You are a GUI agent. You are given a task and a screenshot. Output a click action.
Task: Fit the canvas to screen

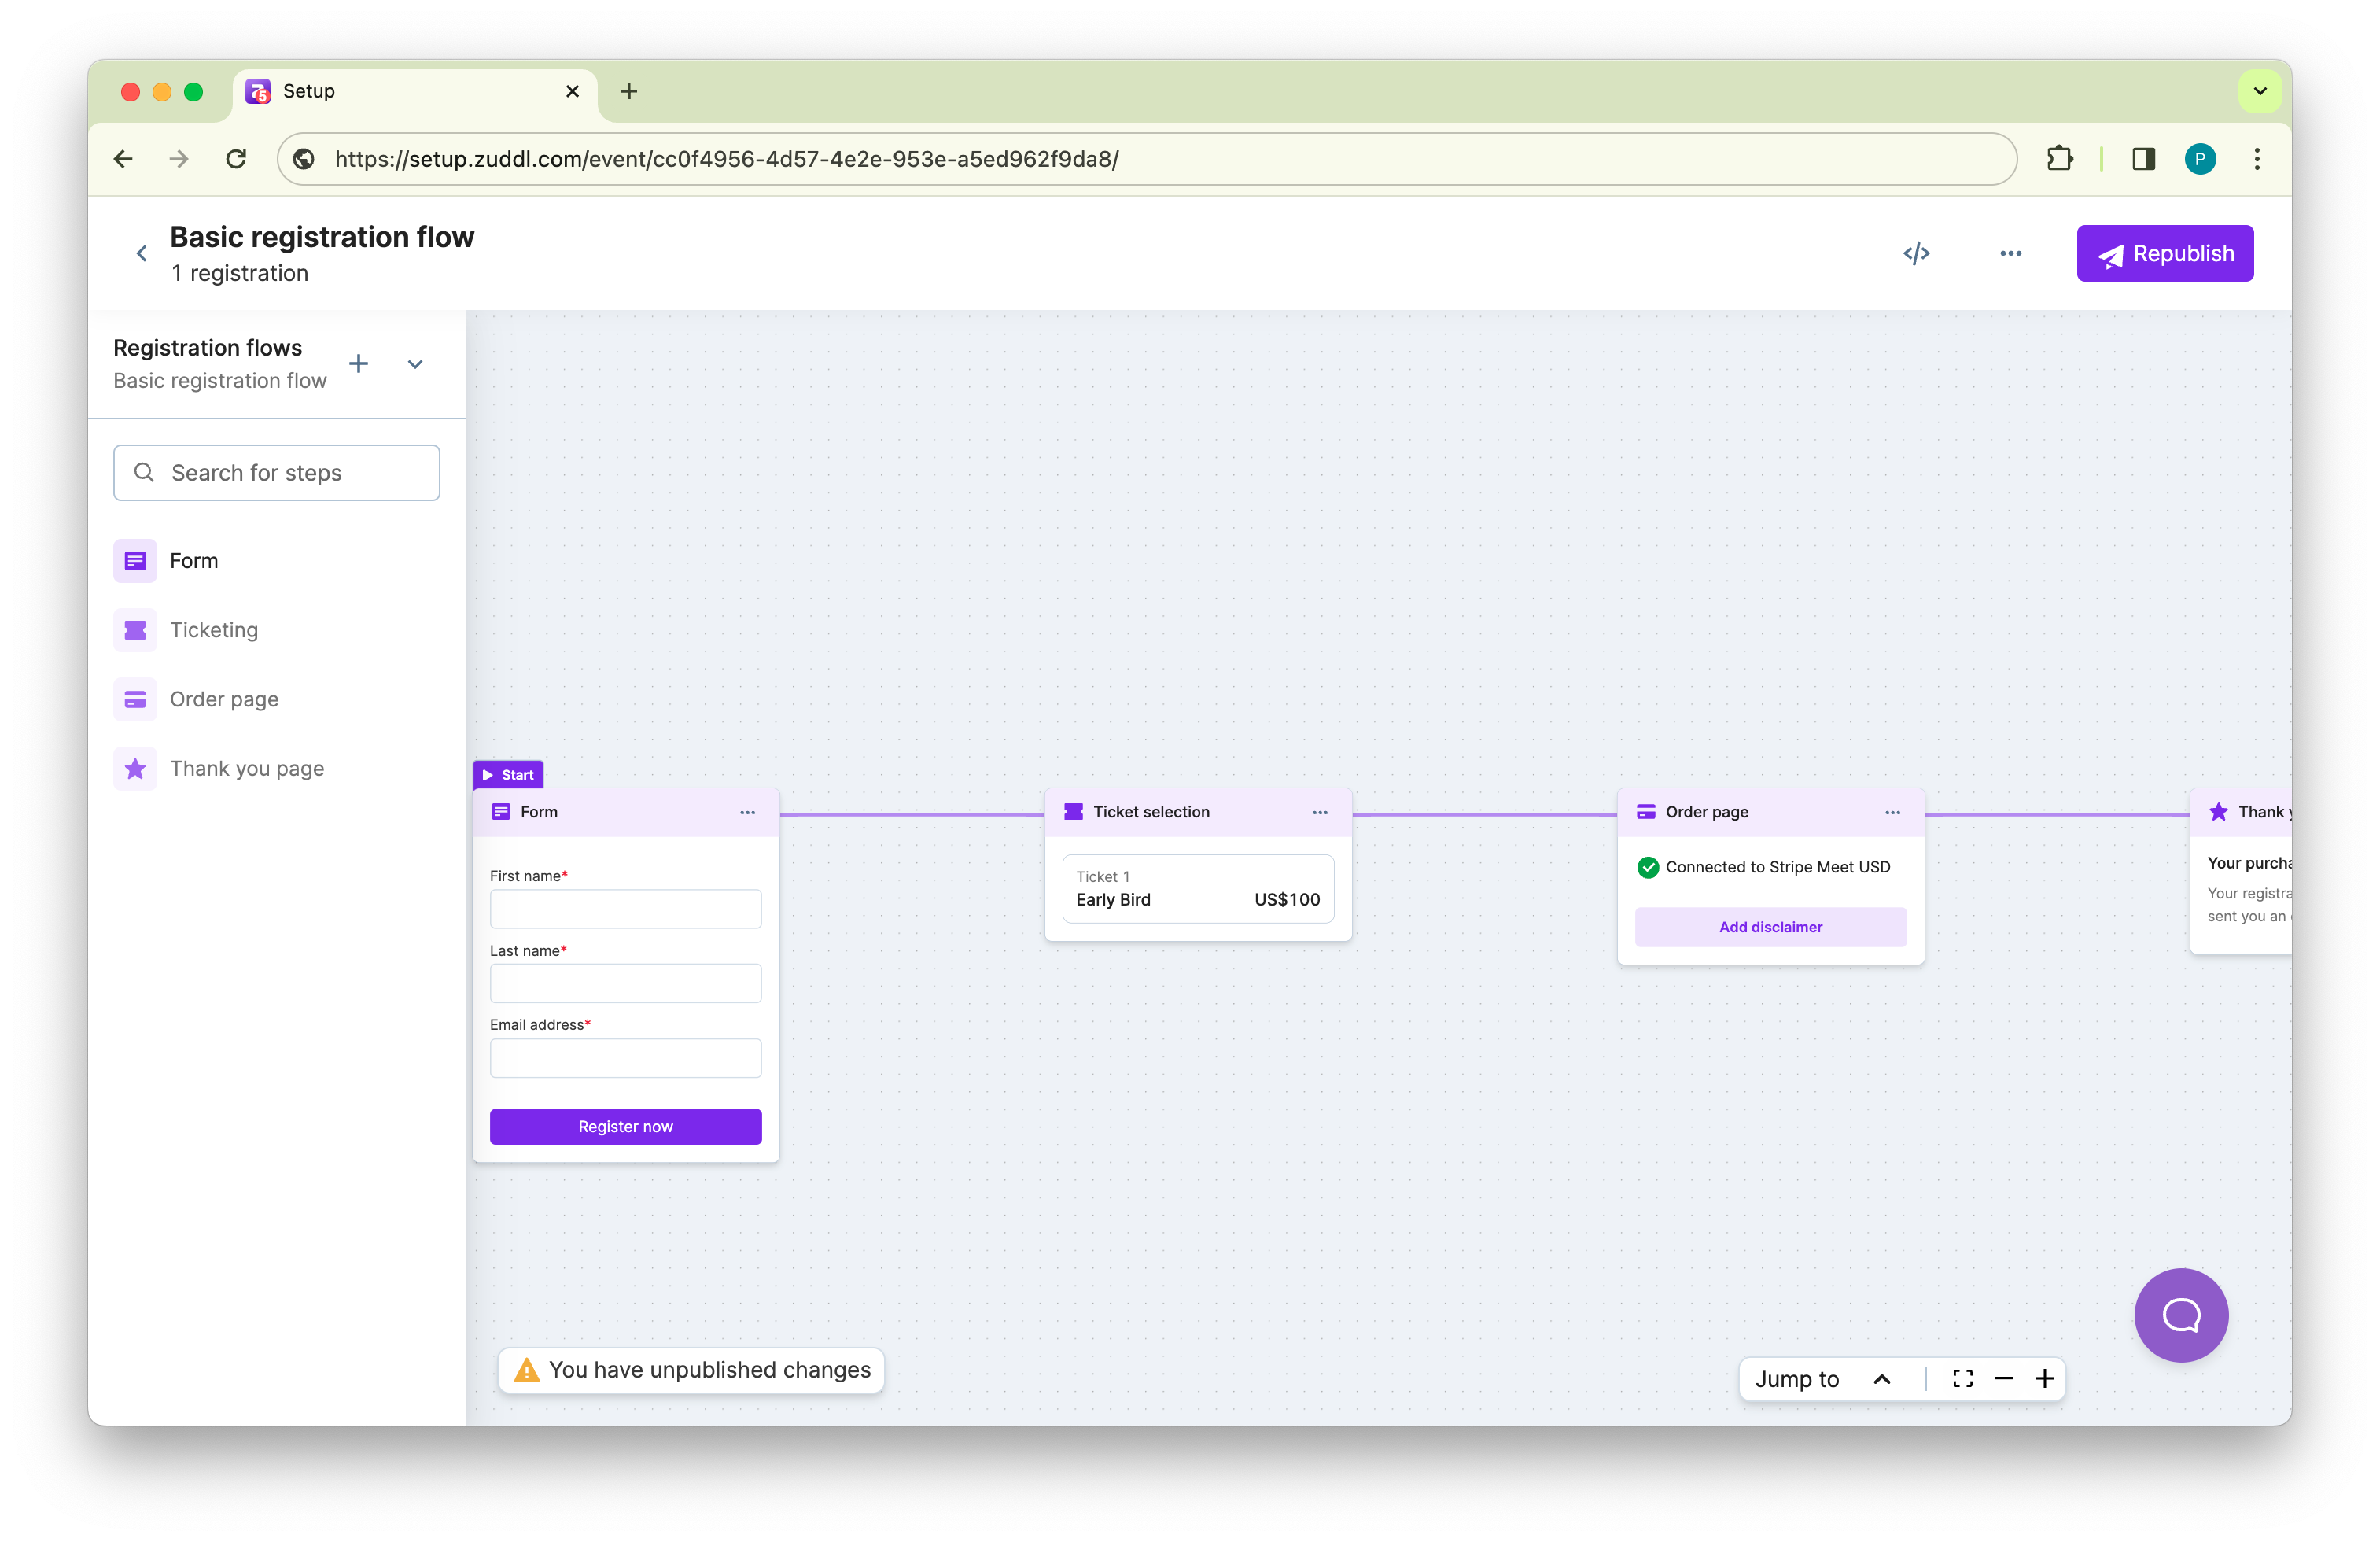tap(1962, 1379)
